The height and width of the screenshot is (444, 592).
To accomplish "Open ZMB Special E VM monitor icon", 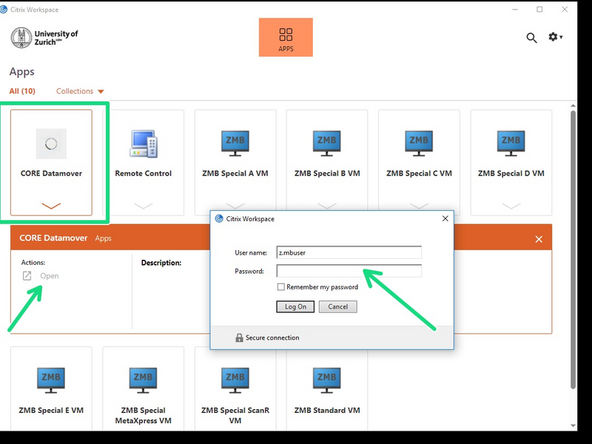I will 51,380.
